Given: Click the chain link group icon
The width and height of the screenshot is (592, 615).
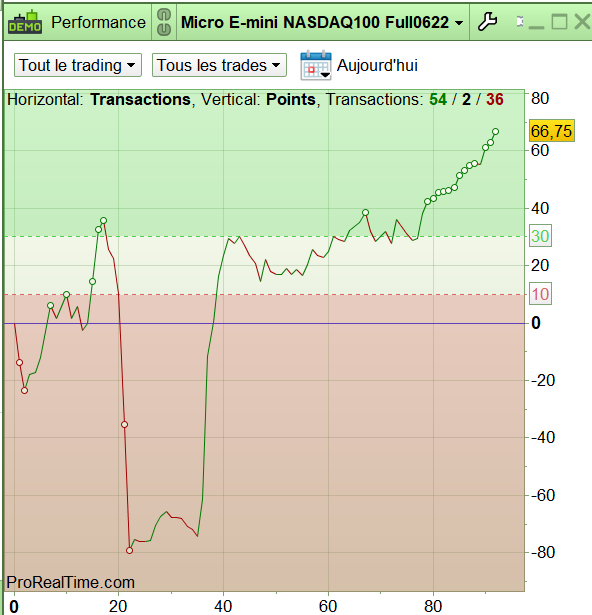Looking at the screenshot, I should [164, 22].
